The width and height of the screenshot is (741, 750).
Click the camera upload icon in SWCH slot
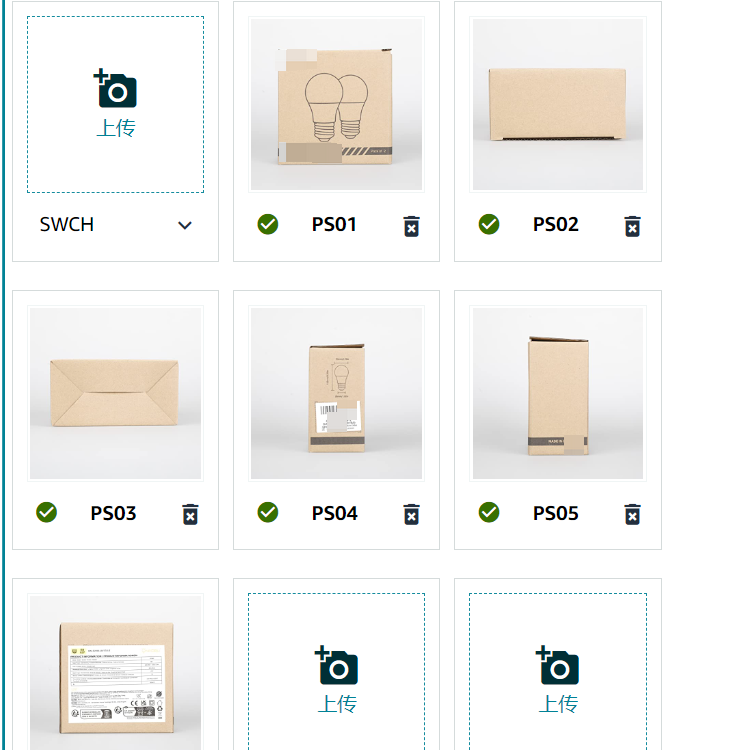pos(115,88)
